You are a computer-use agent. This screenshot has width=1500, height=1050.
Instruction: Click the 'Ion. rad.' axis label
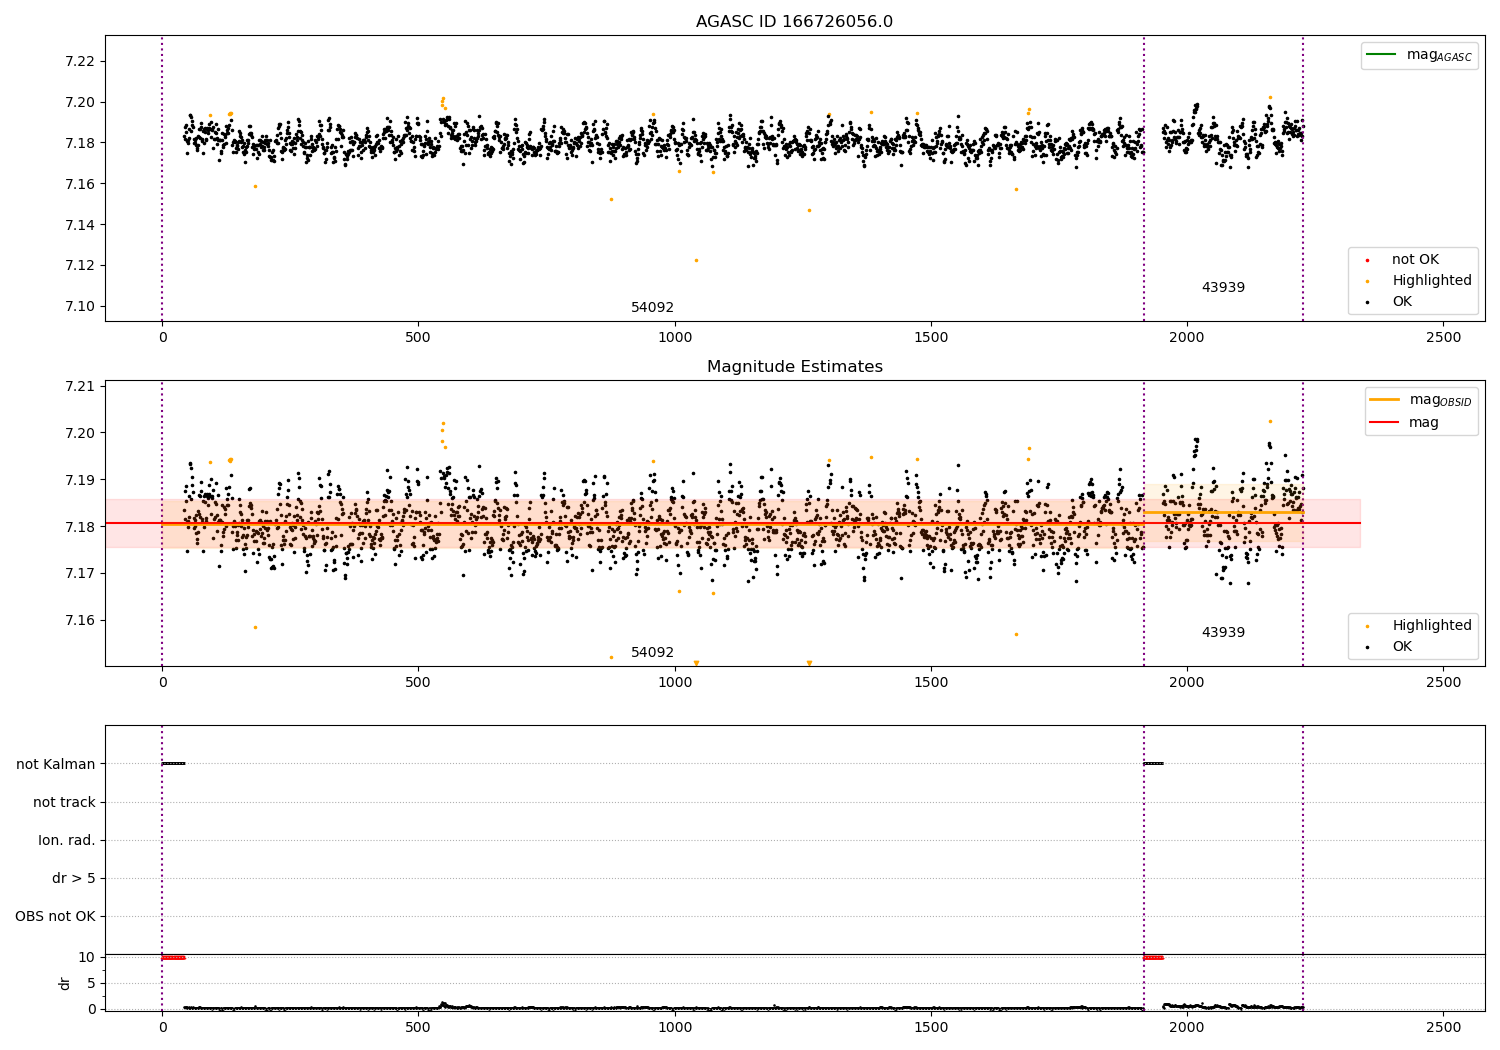point(67,841)
